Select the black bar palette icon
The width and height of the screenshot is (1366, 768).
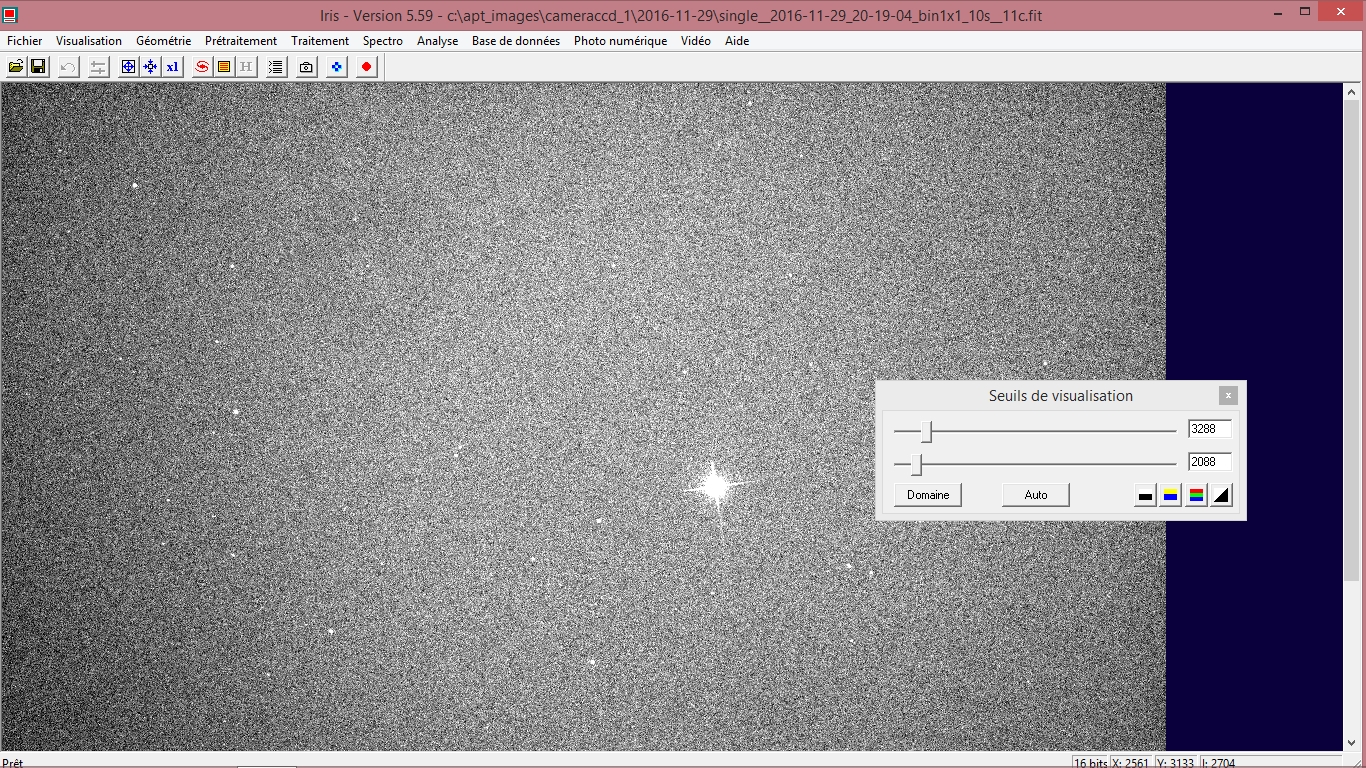point(1146,495)
